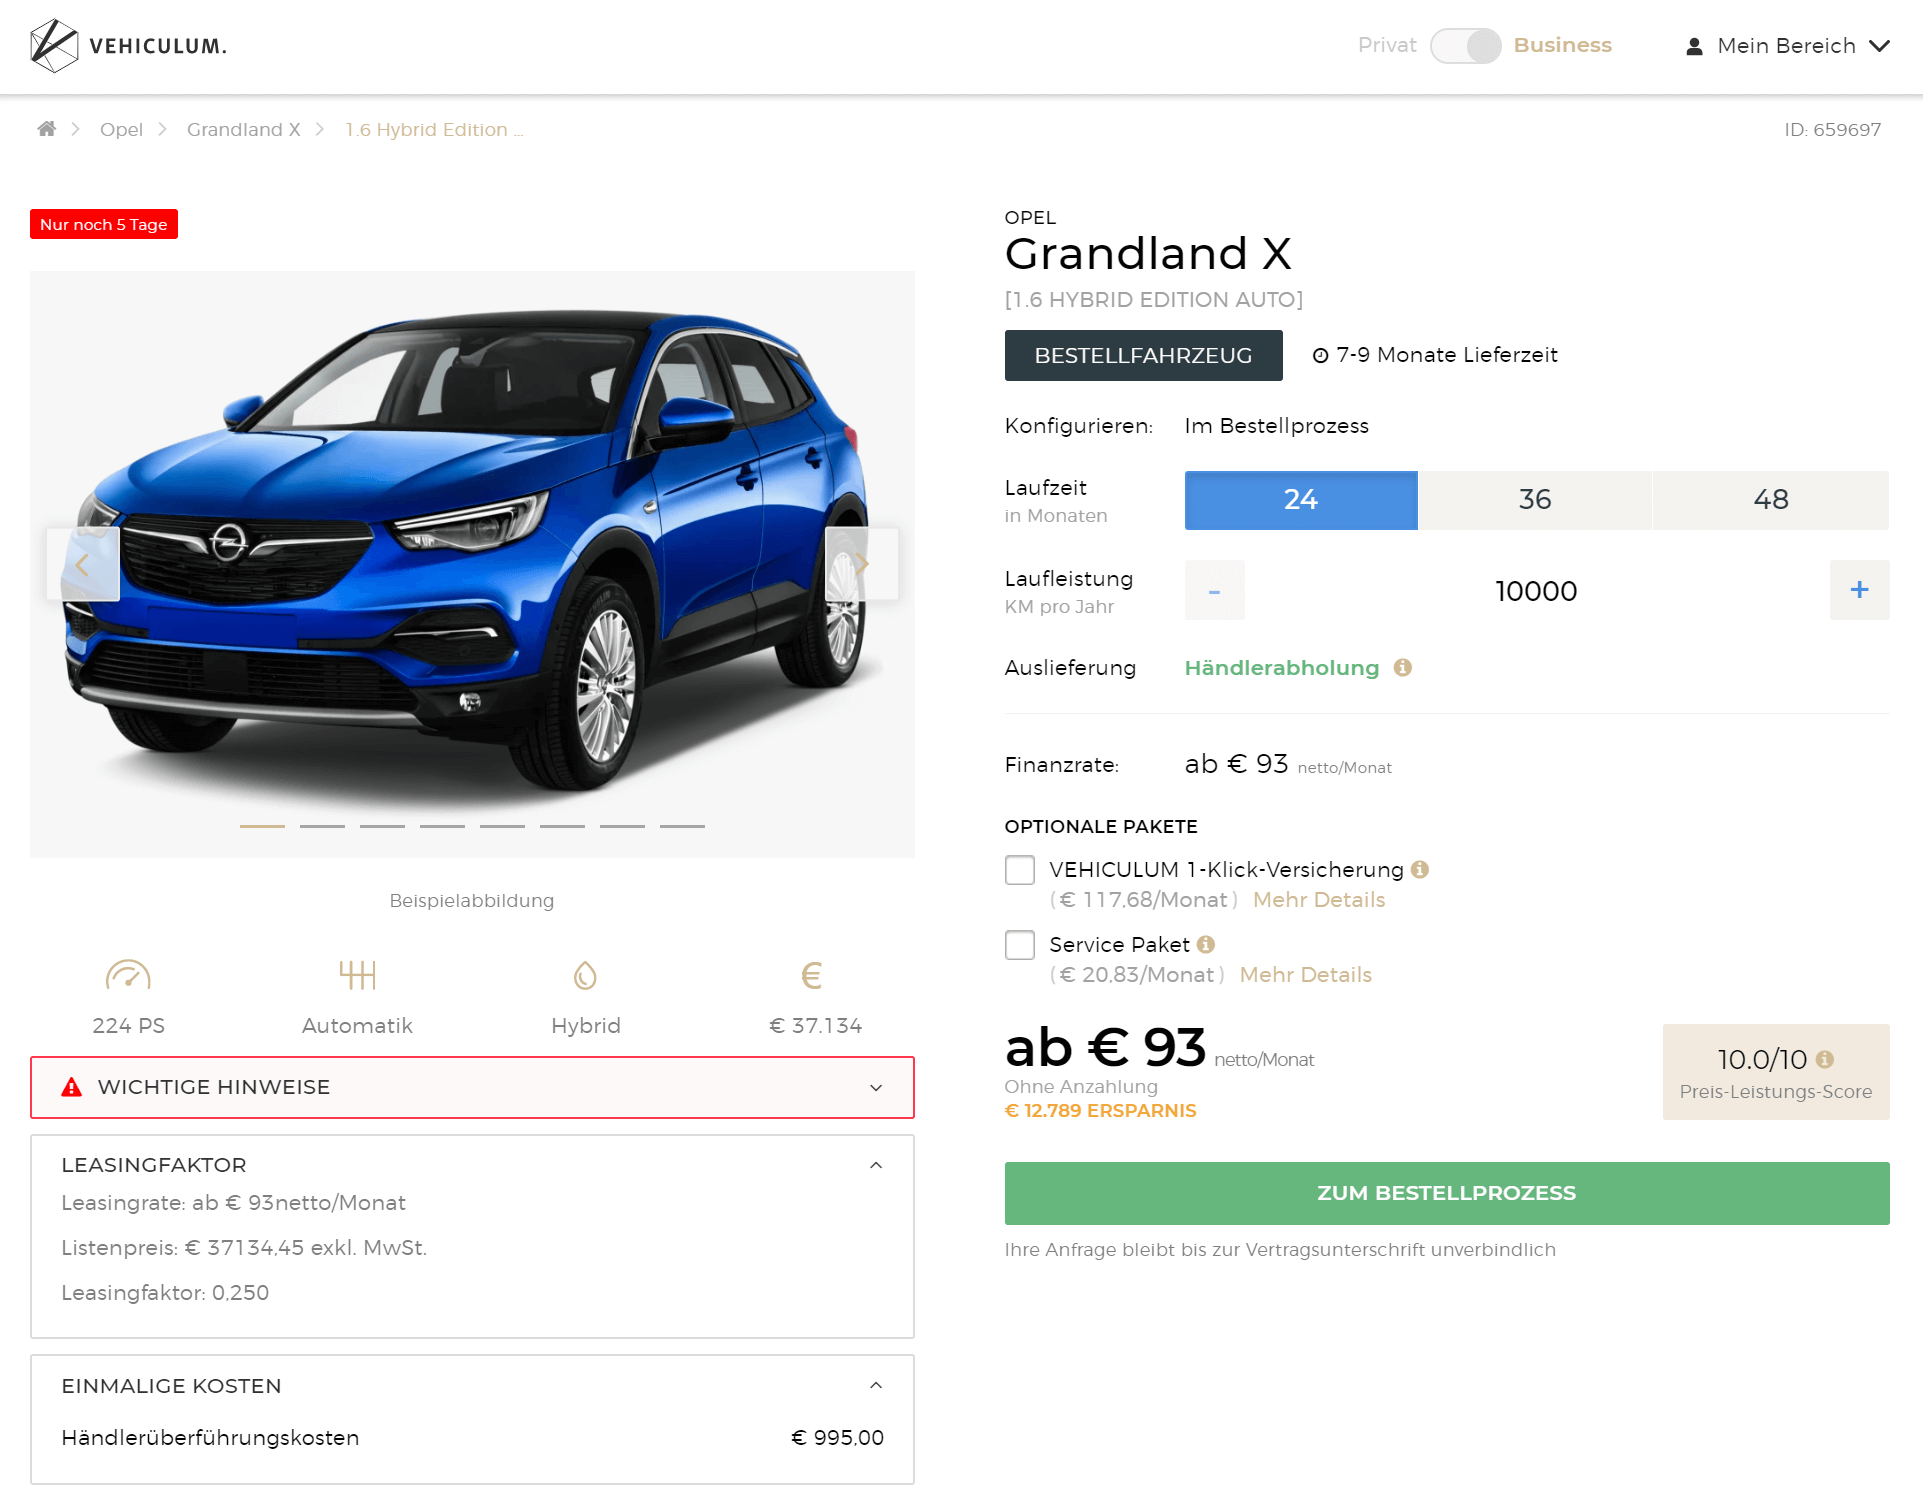Click the euro icon above € 37.134

pos(812,974)
